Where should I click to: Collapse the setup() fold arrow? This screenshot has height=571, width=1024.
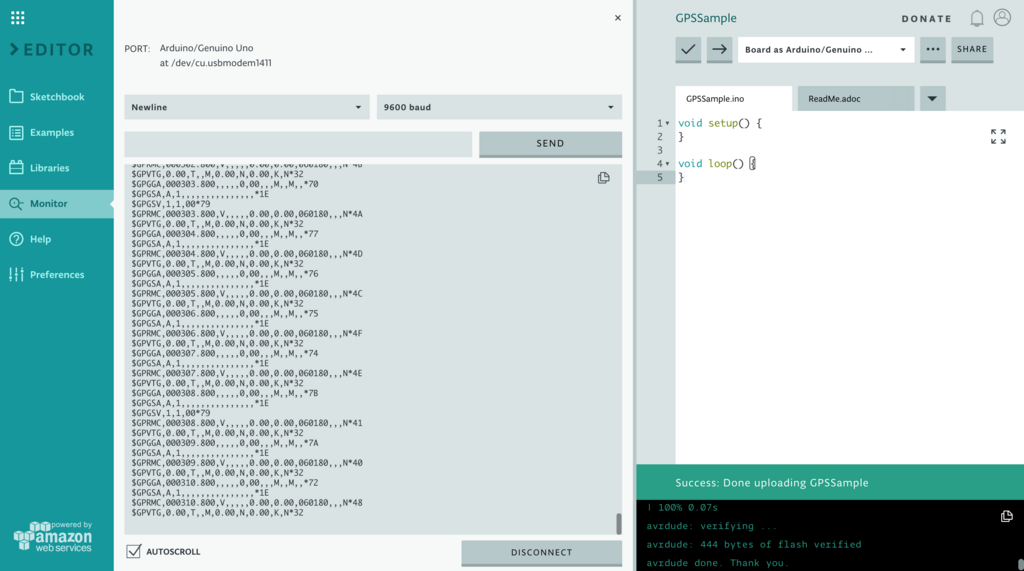coord(667,123)
